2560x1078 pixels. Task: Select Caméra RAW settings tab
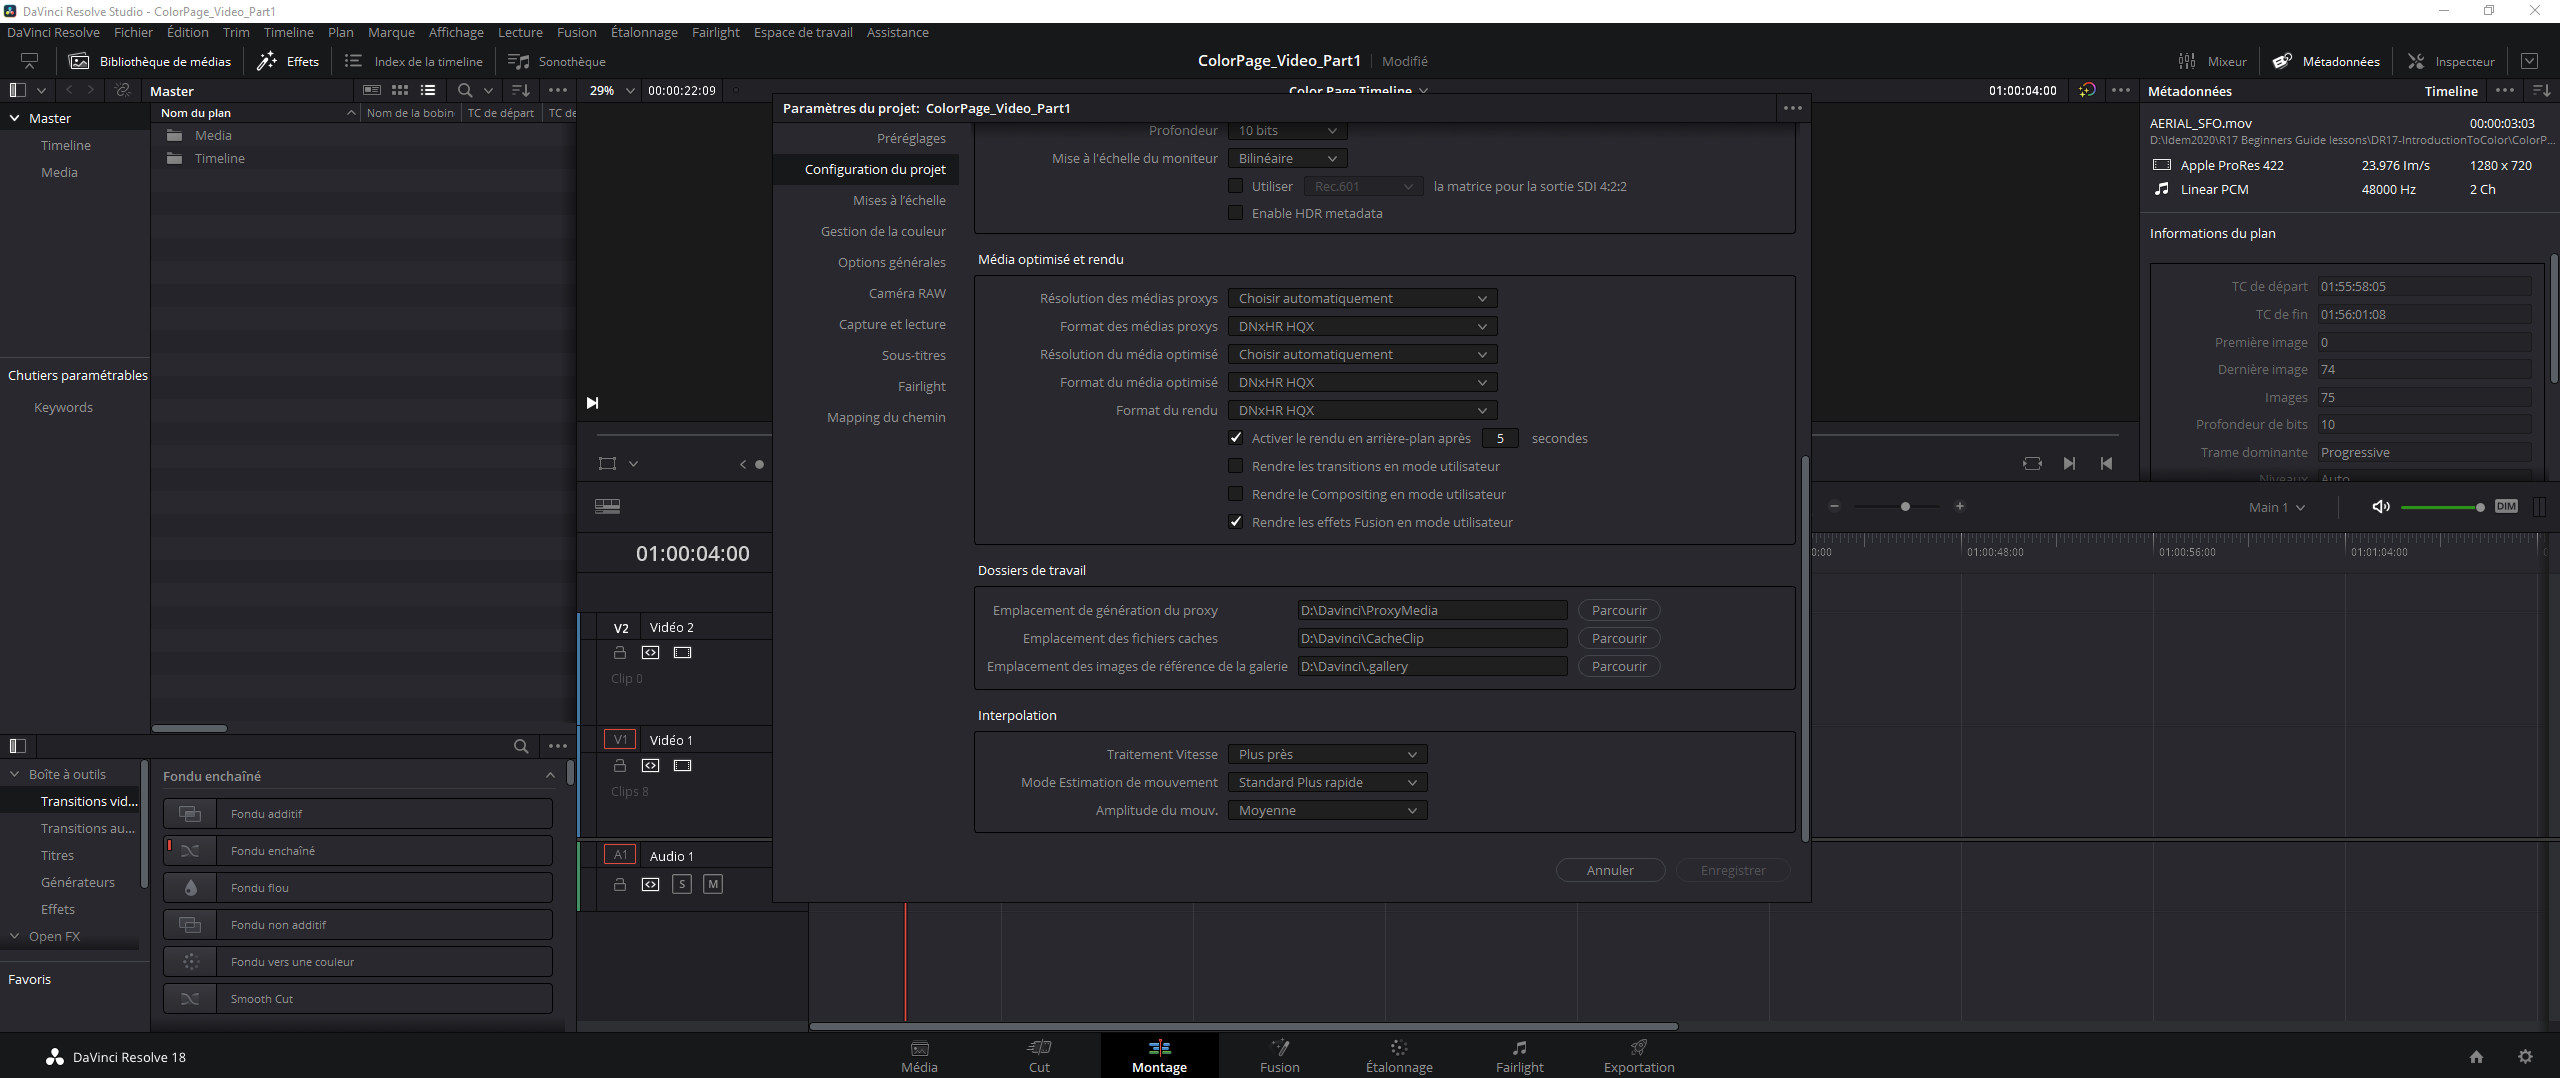point(907,293)
